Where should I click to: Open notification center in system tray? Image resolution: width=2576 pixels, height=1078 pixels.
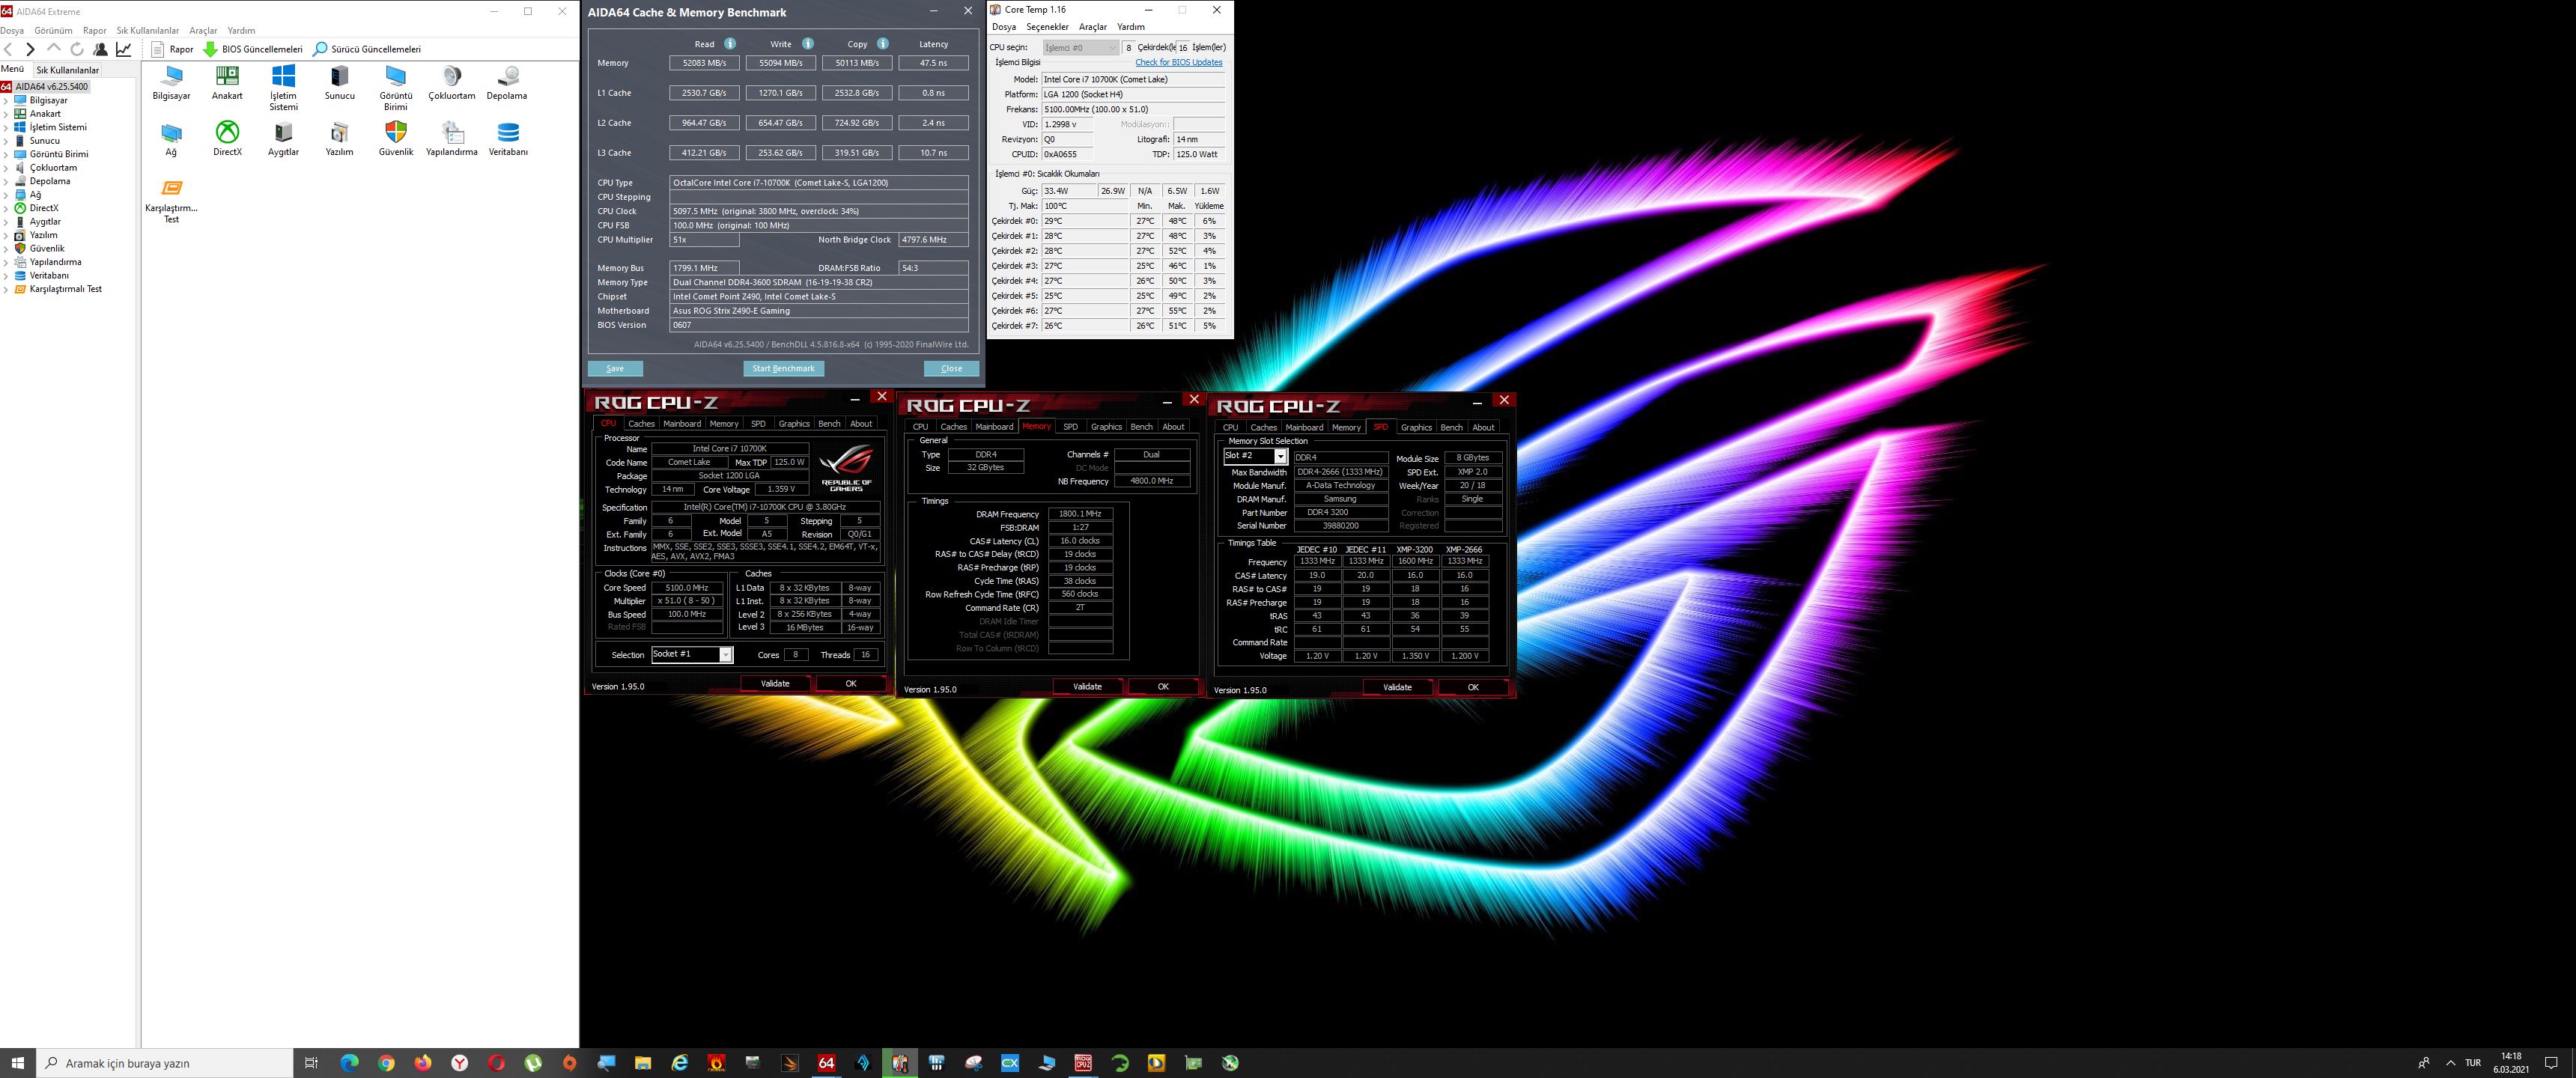[2551, 1063]
